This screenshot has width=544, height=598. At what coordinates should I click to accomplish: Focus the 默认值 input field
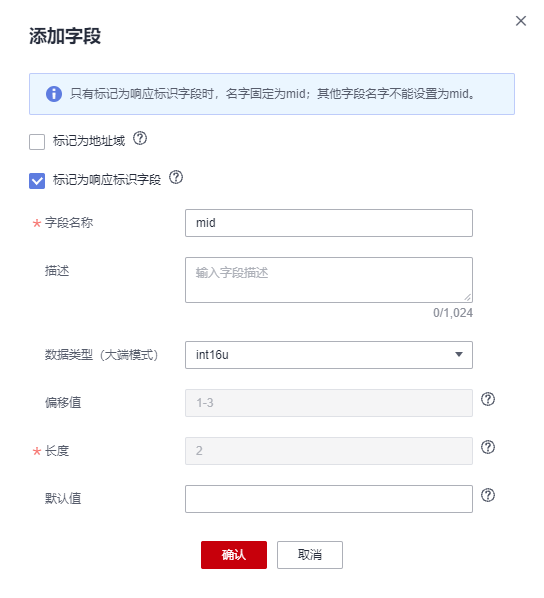(329, 499)
